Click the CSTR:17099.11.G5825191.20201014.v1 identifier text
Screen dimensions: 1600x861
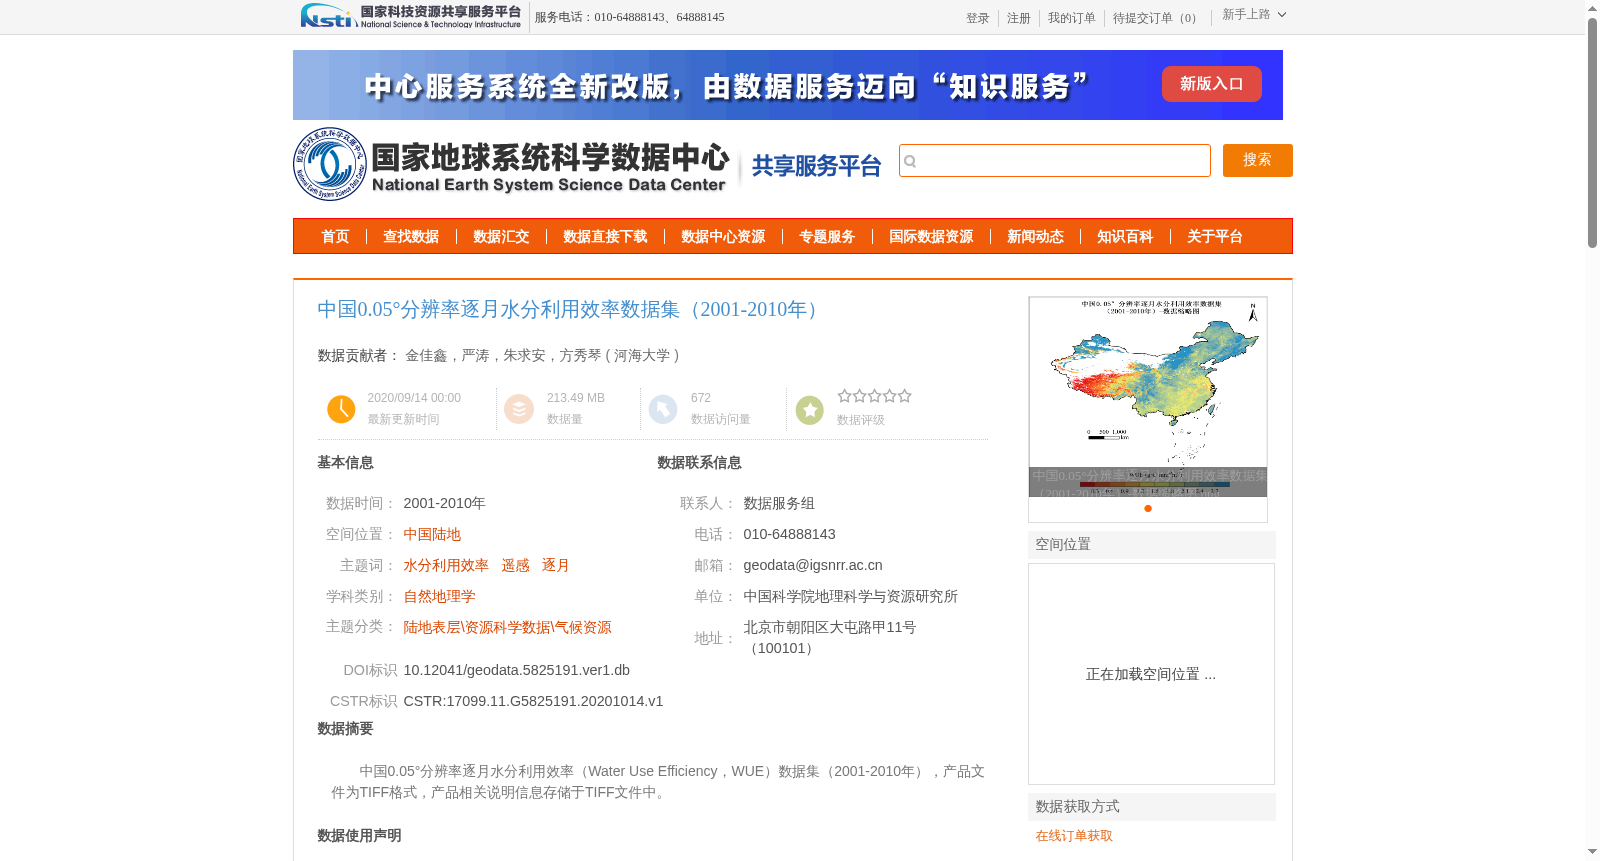coord(533,702)
